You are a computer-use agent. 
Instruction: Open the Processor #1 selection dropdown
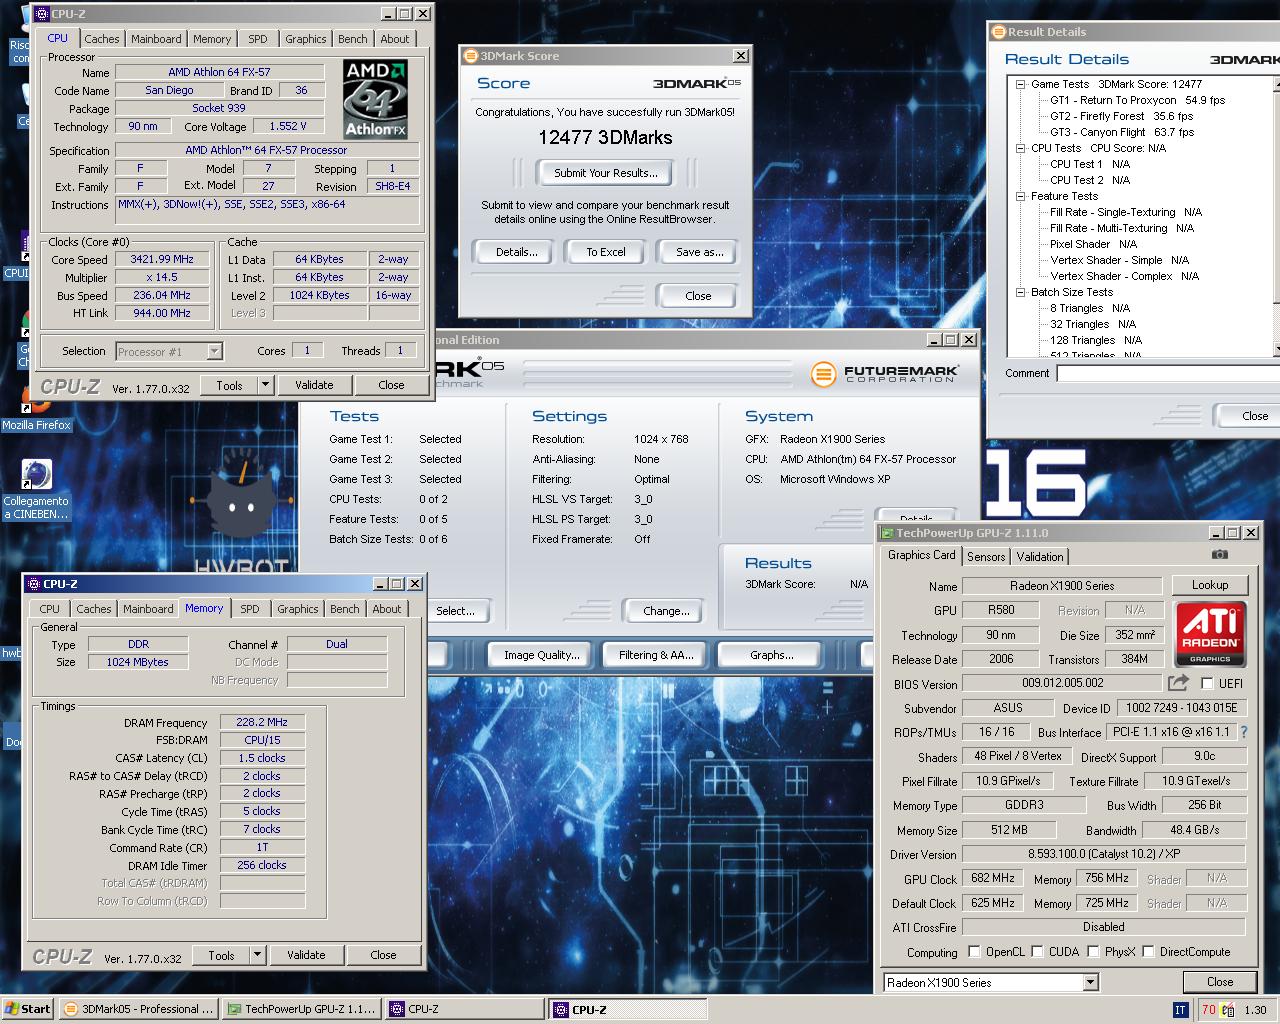point(214,351)
